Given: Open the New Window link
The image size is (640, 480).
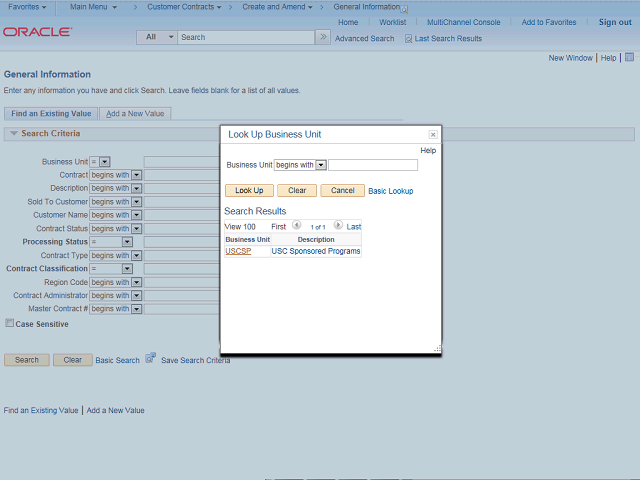Looking at the screenshot, I should [570, 58].
